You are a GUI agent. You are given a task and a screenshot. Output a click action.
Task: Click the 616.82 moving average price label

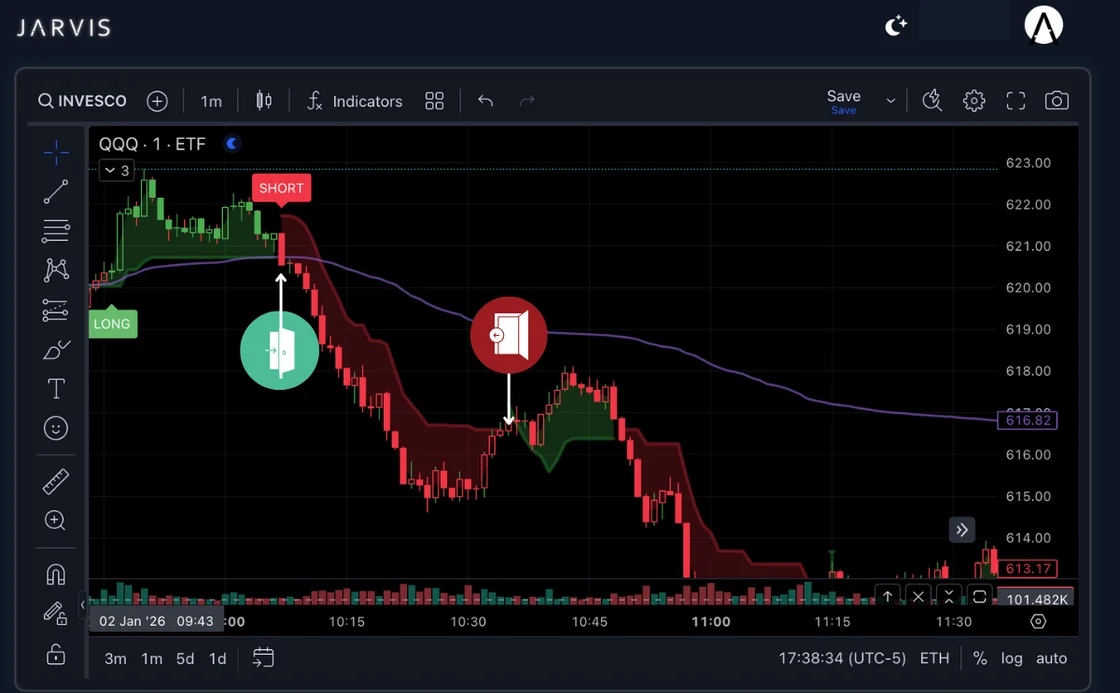[x=1027, y=420]
